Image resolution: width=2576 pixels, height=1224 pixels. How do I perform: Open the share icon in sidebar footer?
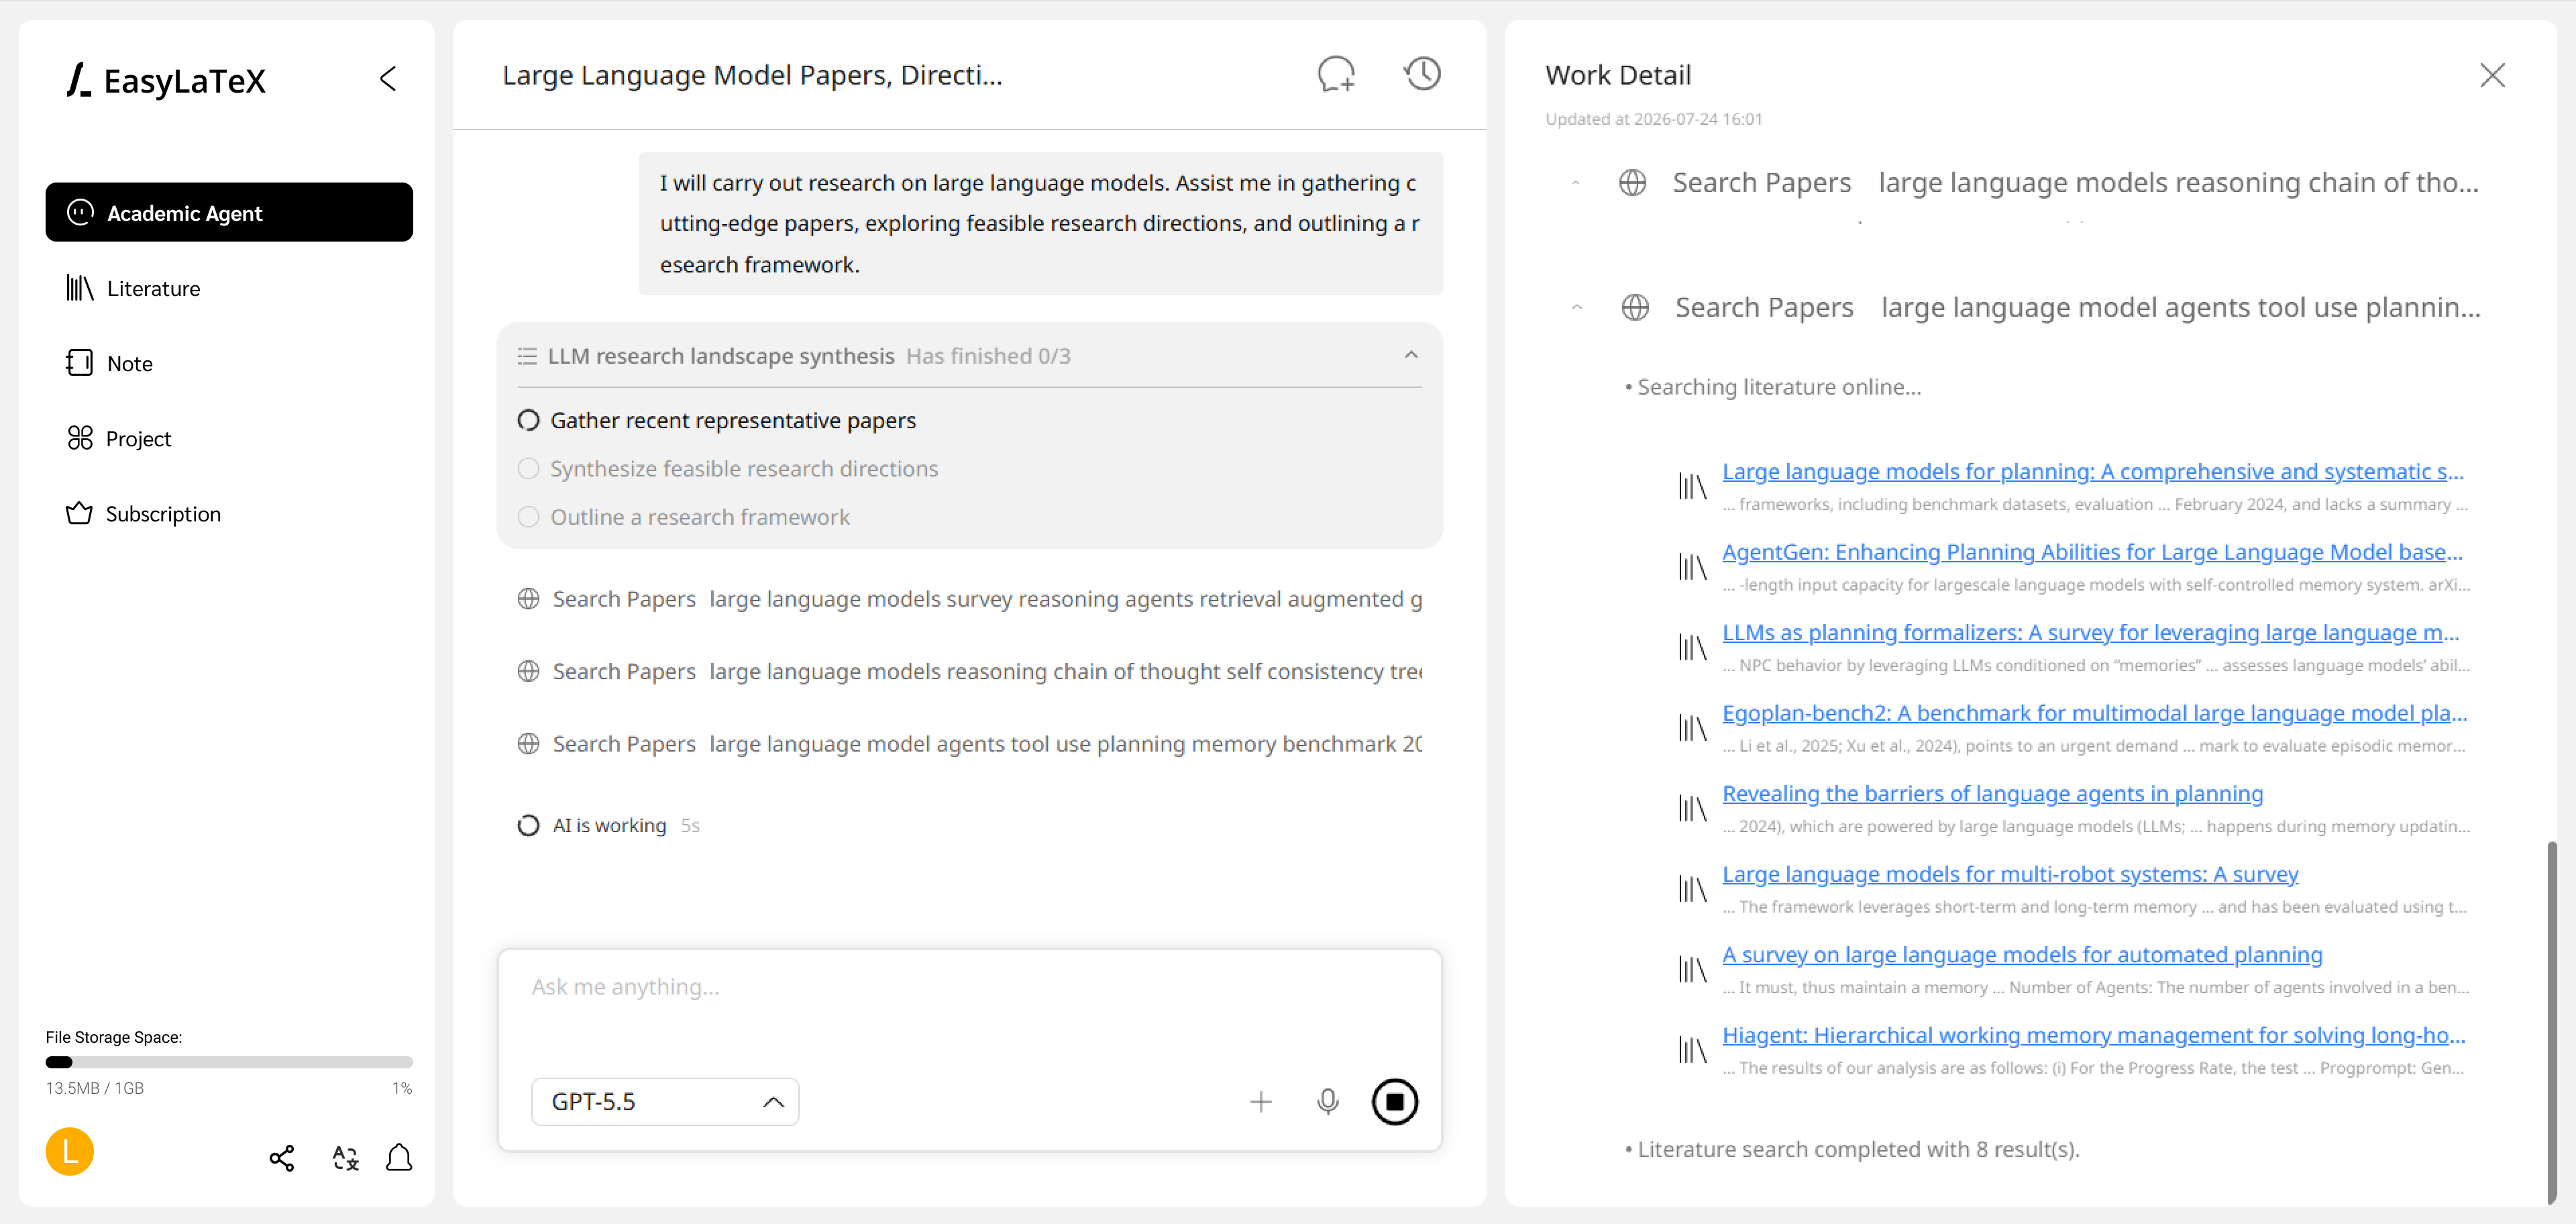click(282, 1158)
